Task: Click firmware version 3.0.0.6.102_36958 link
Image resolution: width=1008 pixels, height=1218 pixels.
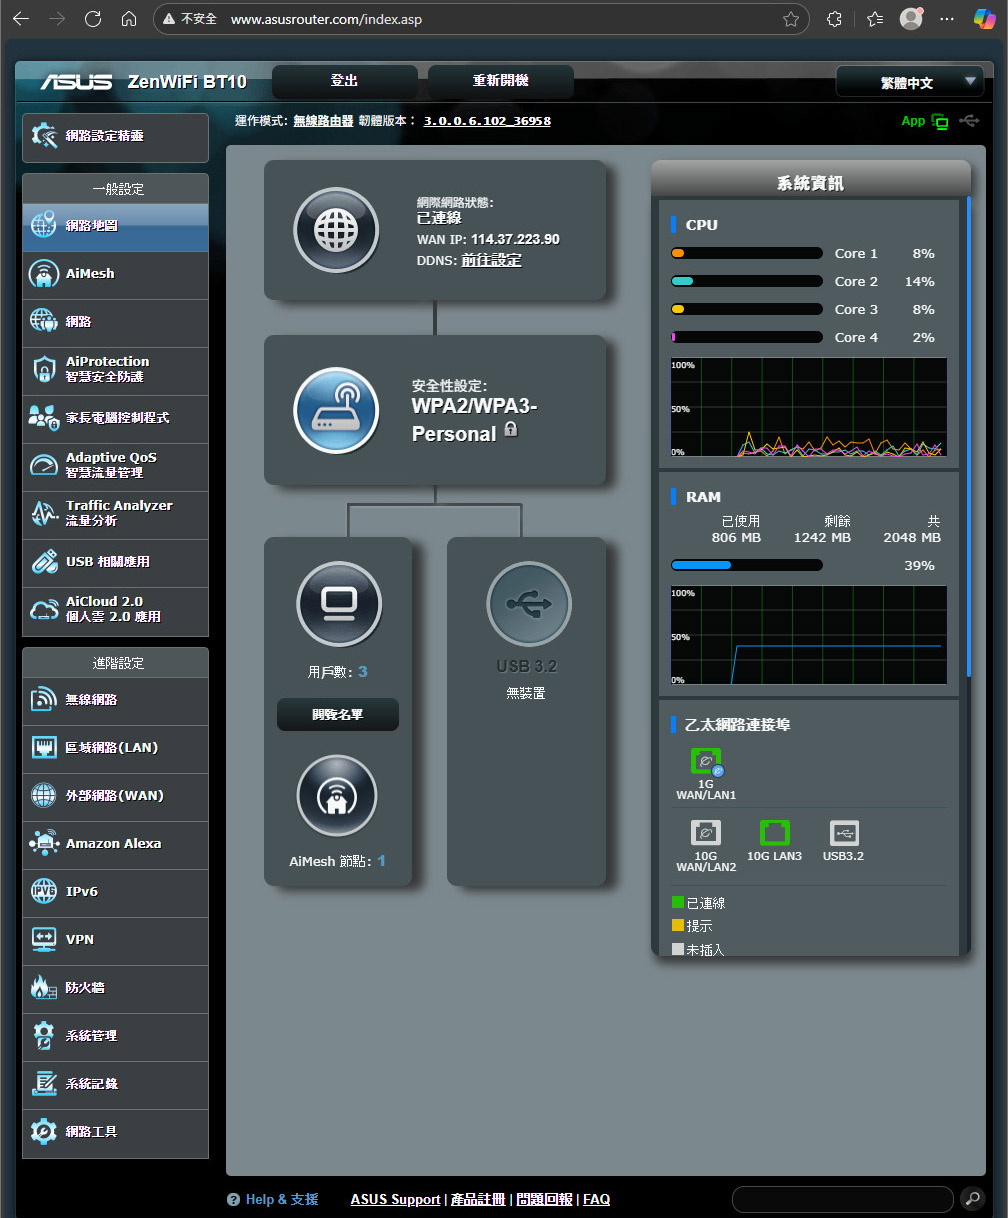Action: click(x=487, y=121)
